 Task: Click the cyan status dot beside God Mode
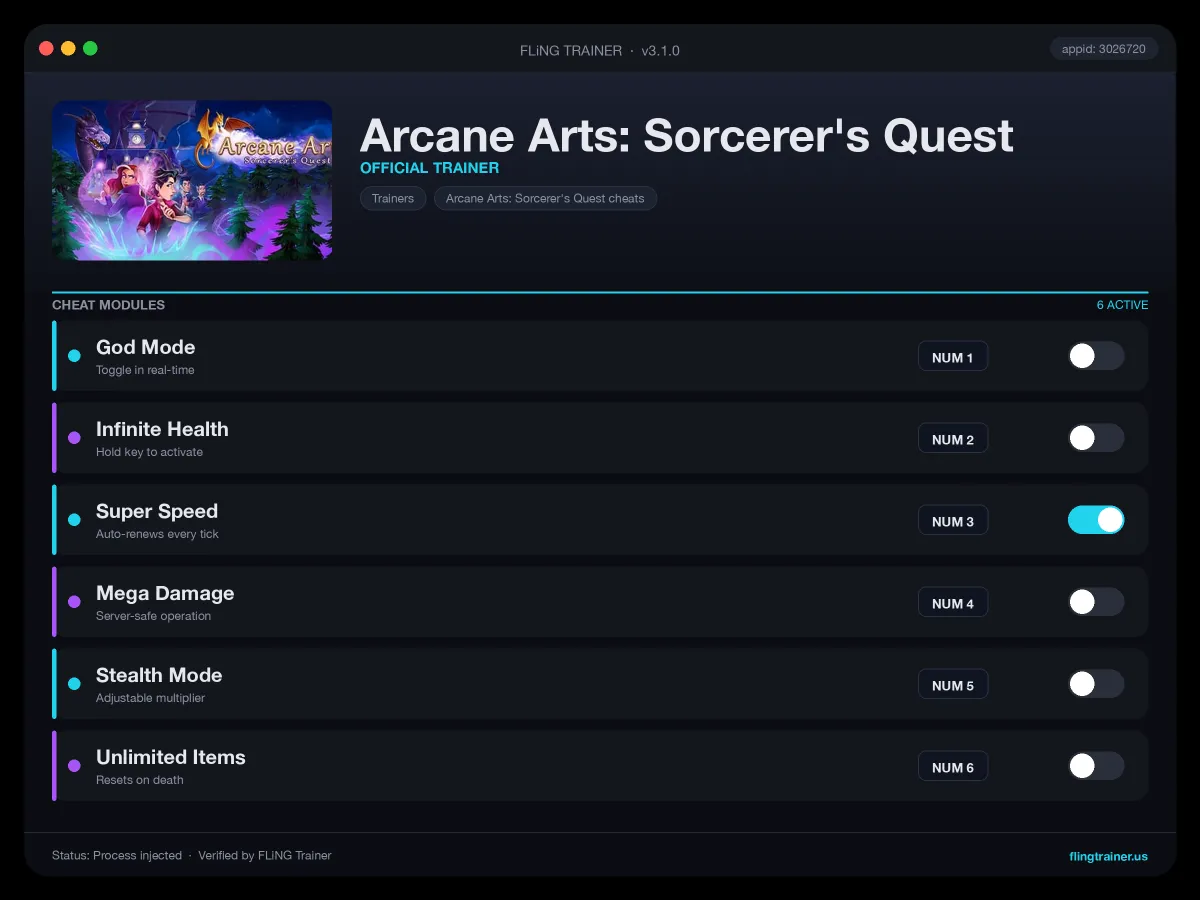(x=74, y=356)
